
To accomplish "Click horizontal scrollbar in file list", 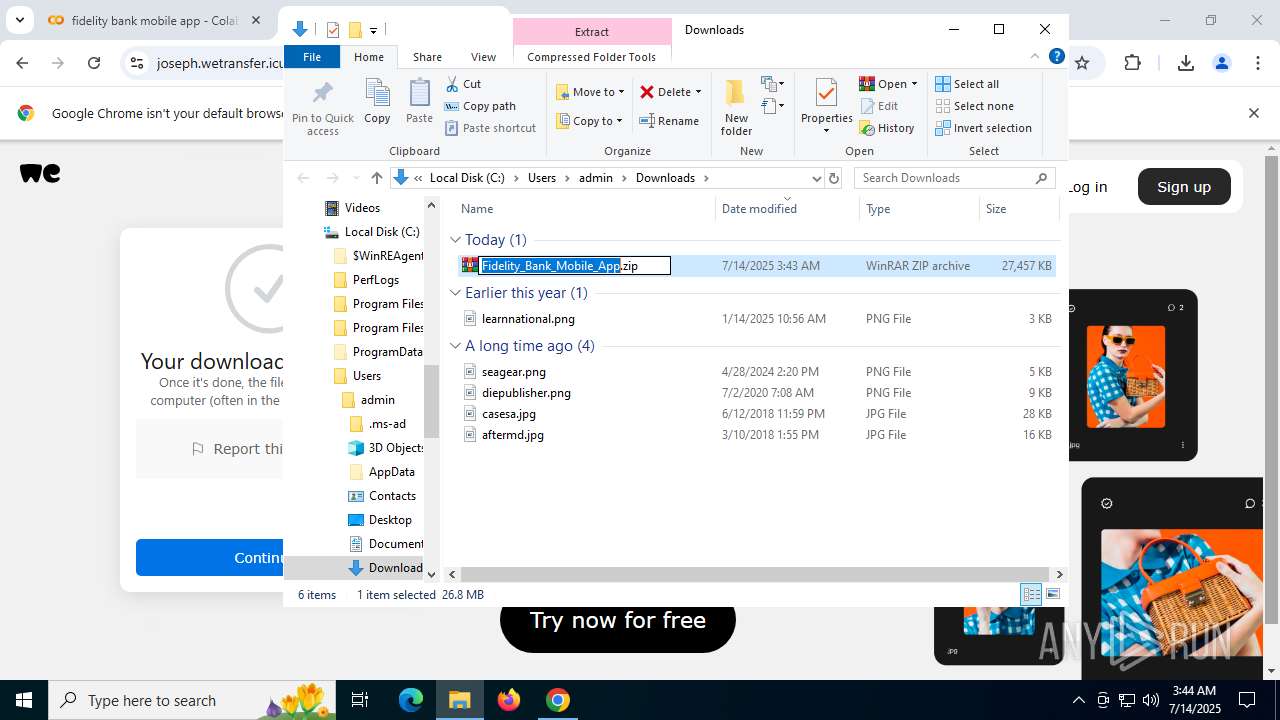I will pyautogui.click(x=756, y=574).
